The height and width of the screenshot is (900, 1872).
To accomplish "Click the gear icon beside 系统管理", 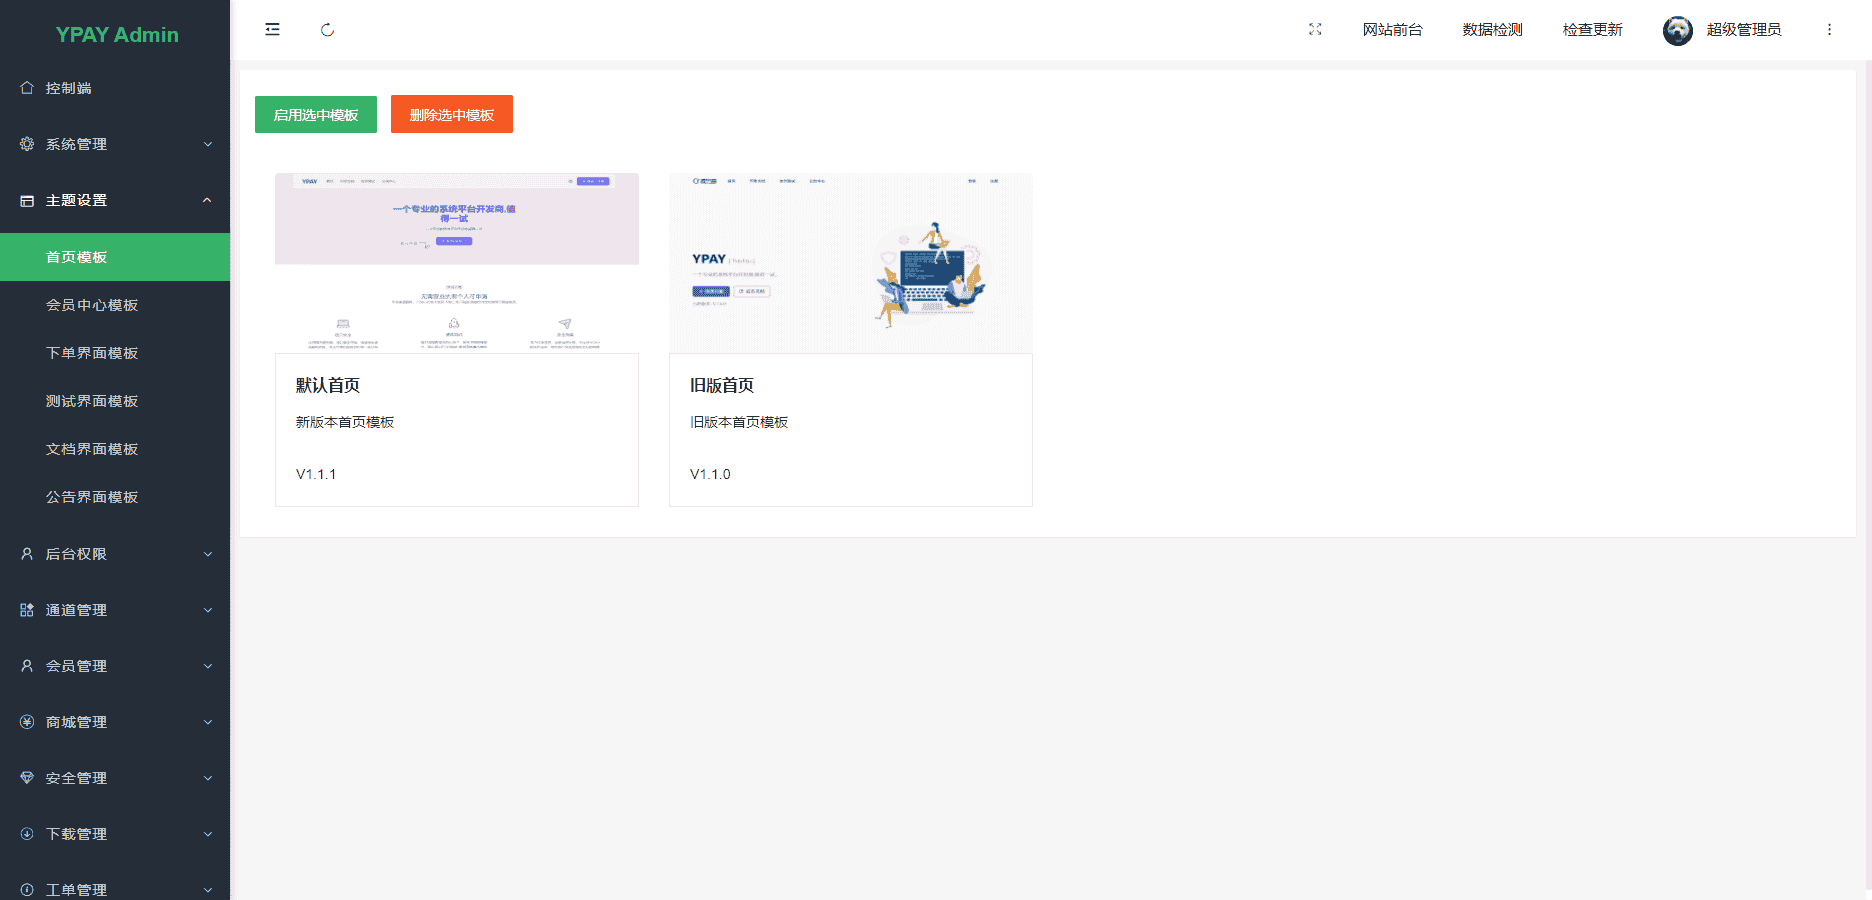I will 27,144.
